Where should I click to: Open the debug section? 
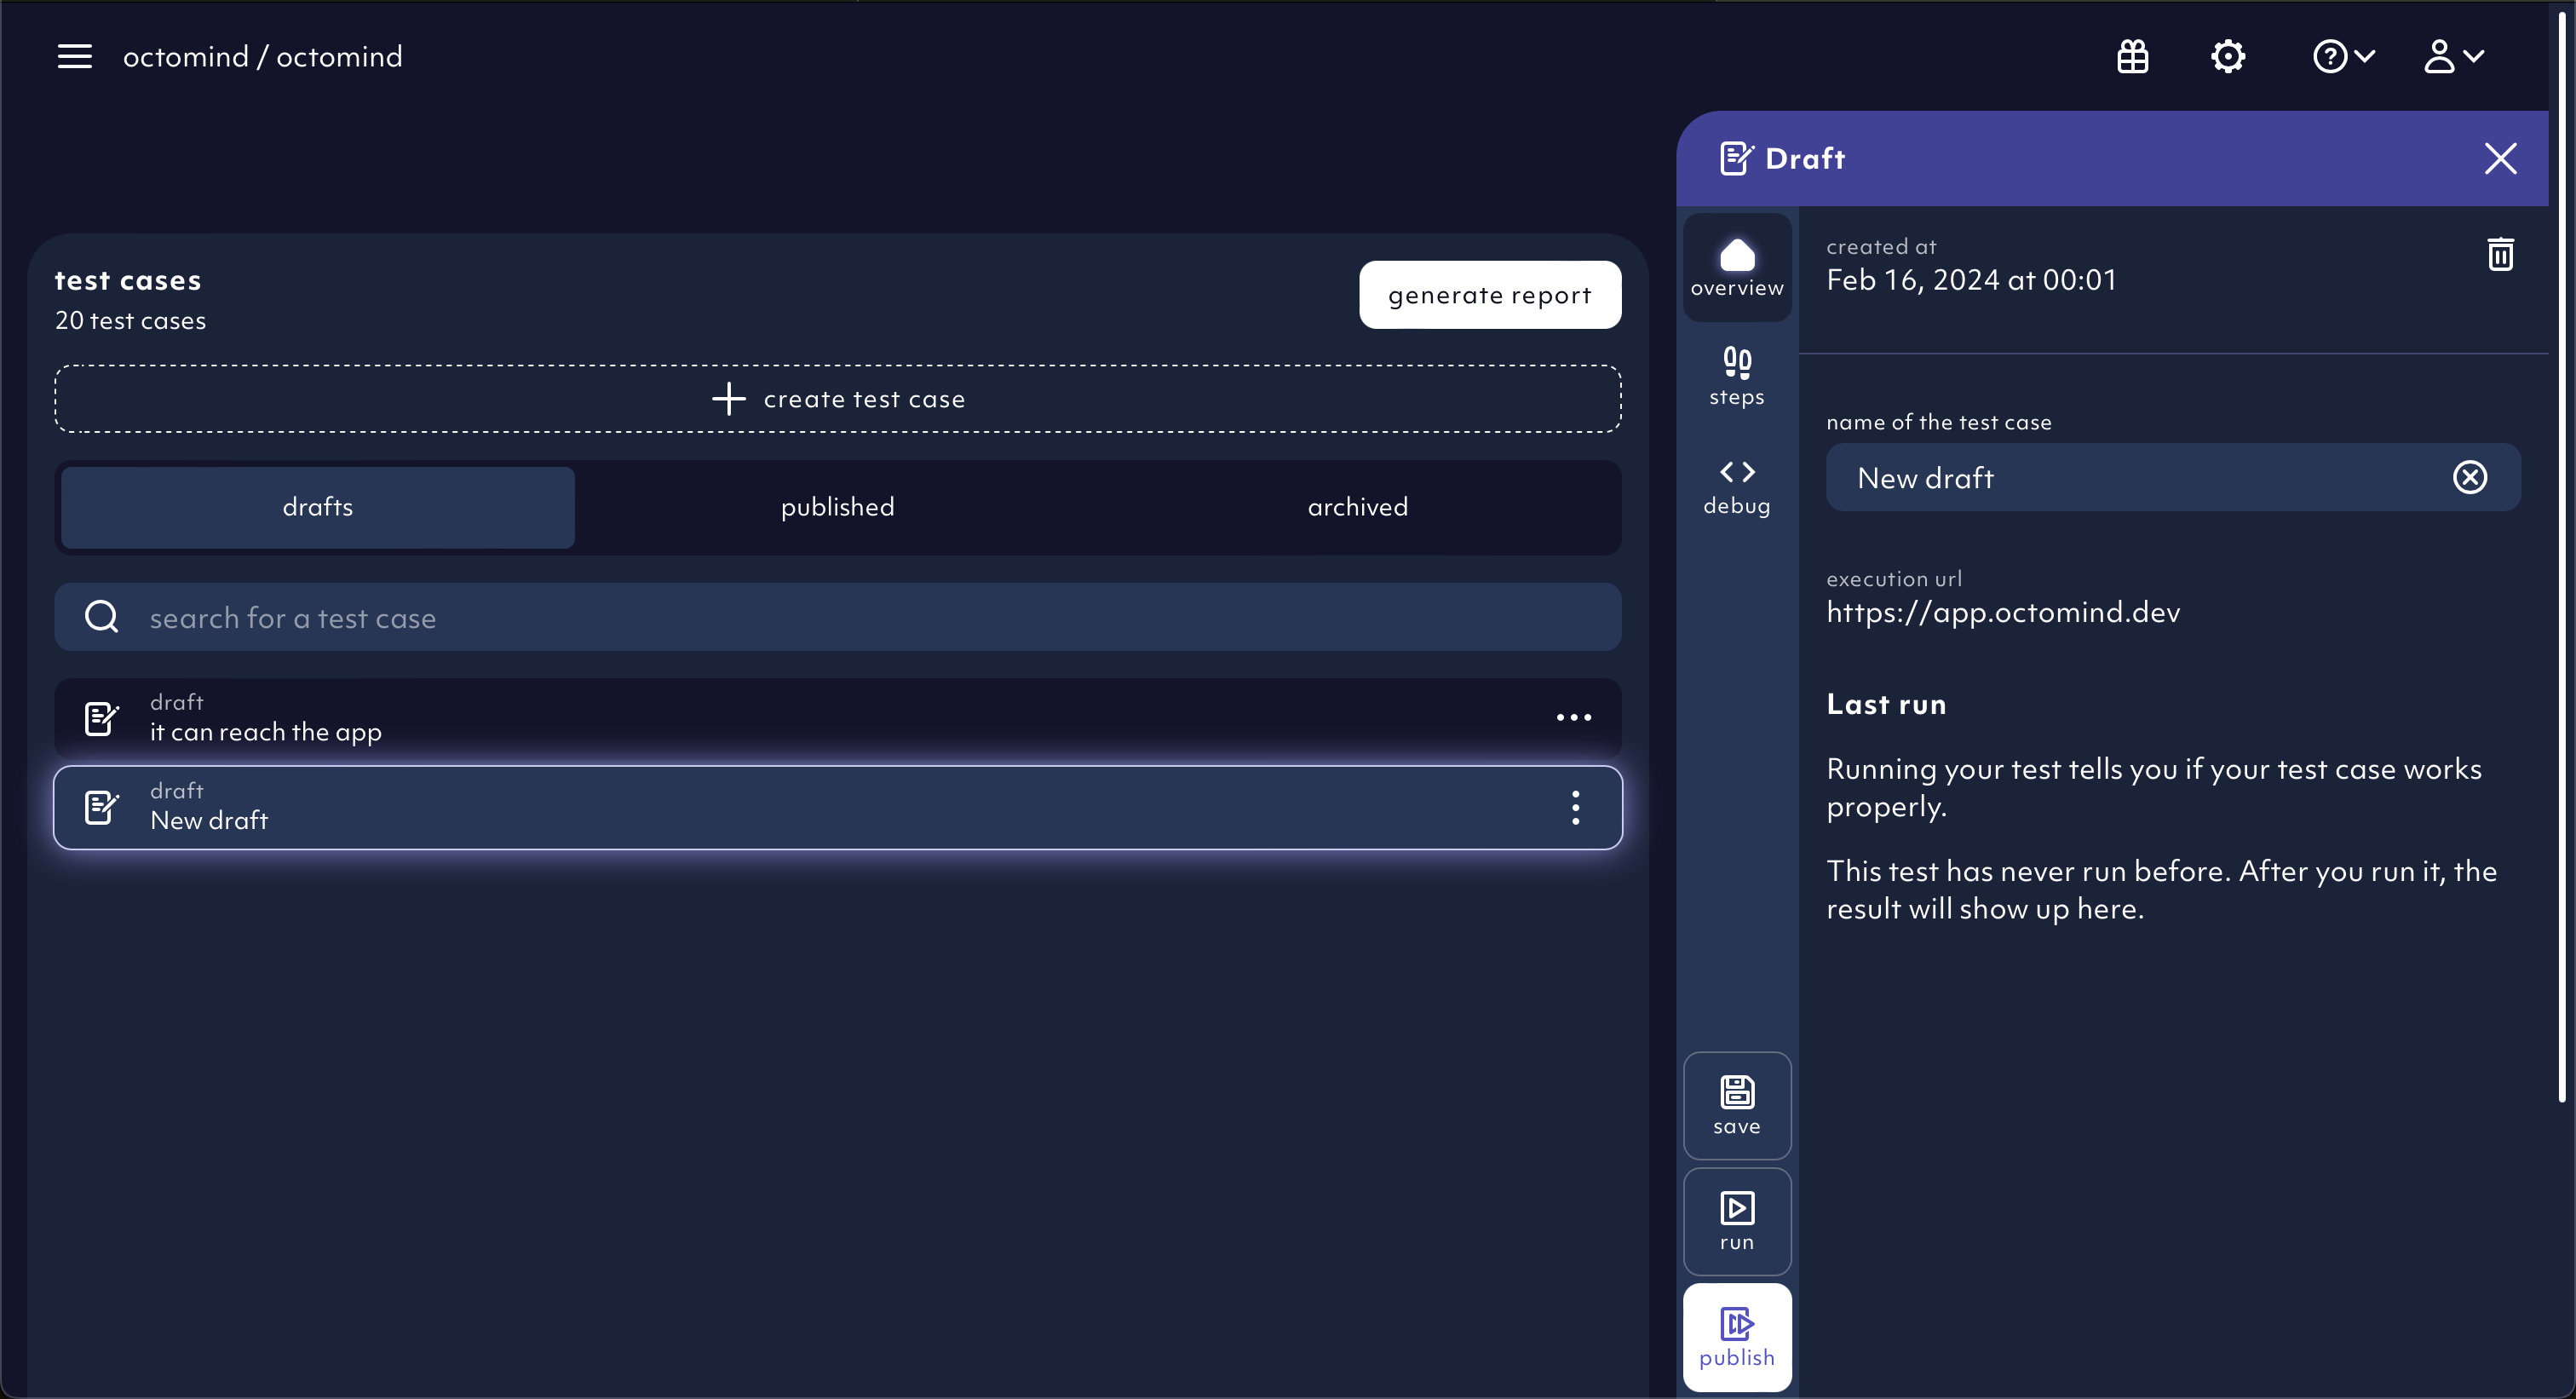(x=1737, y=487)
